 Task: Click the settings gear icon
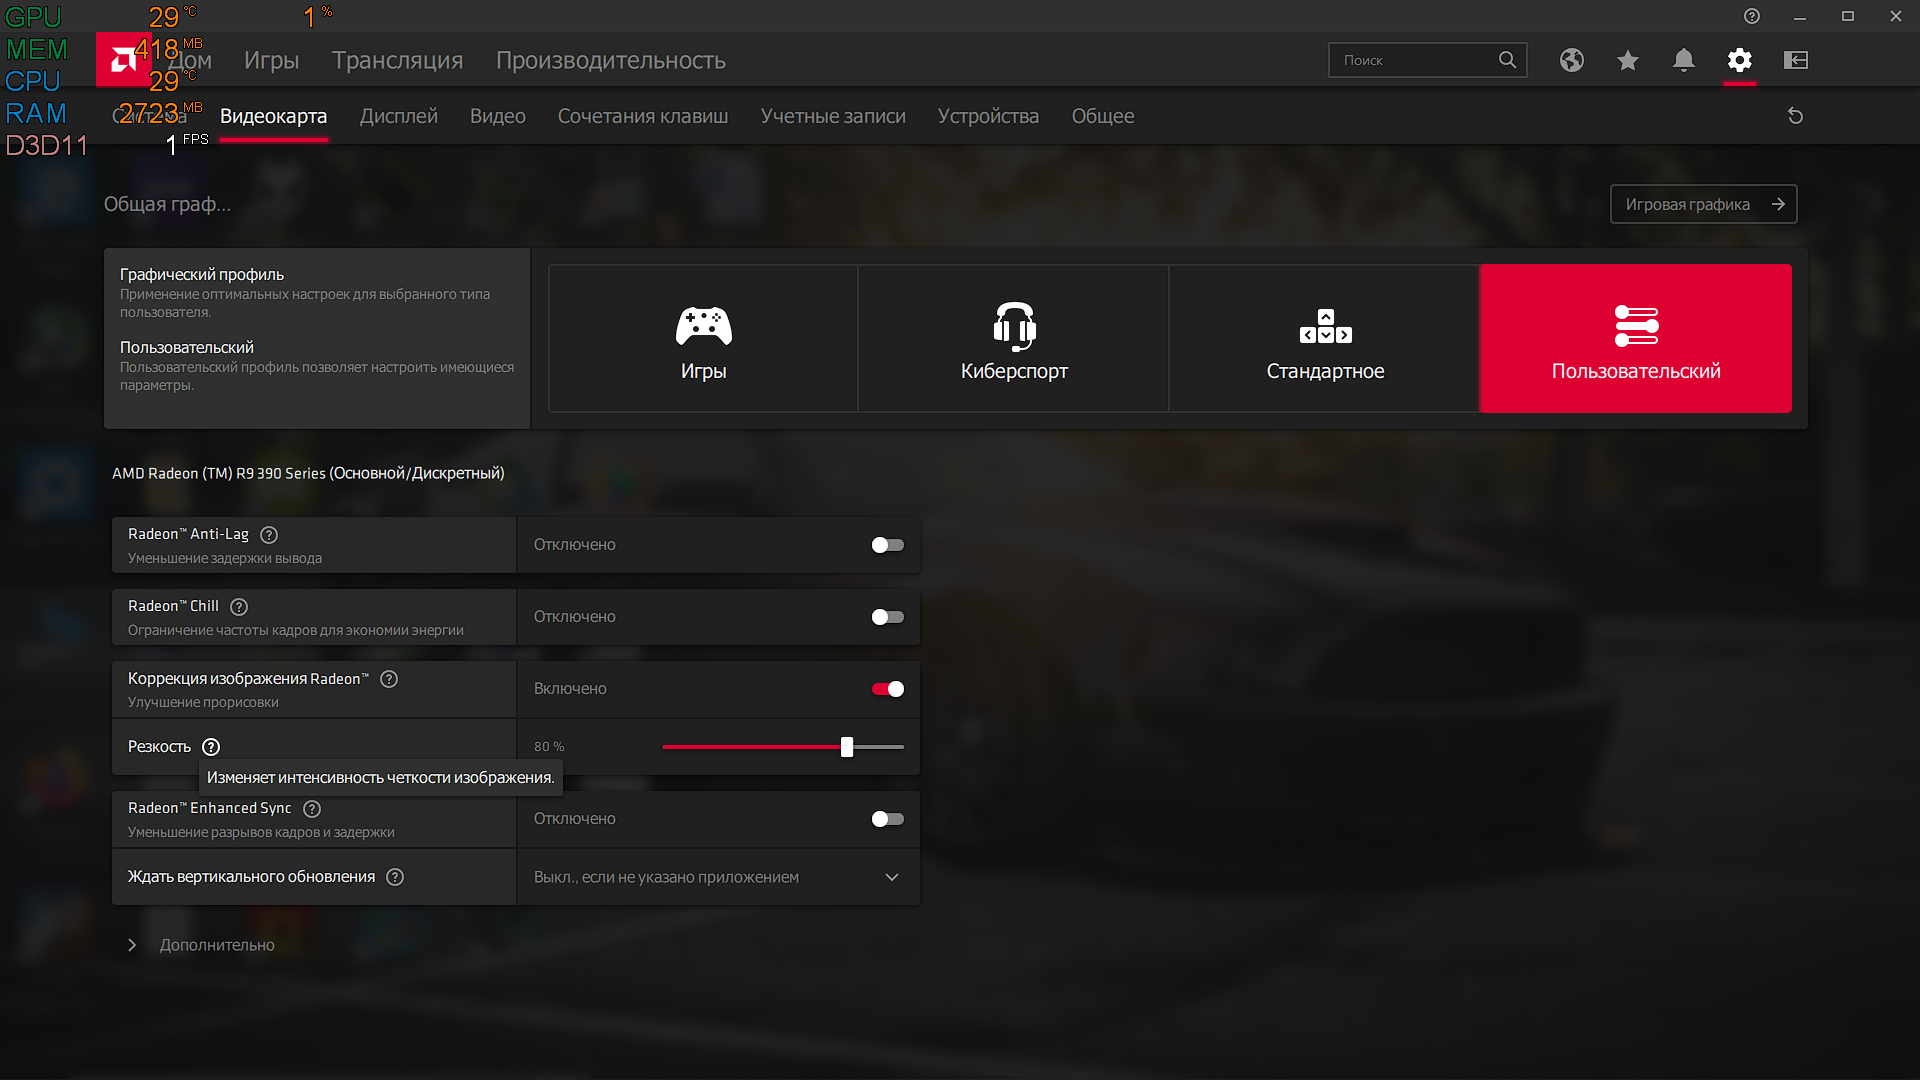pyautogui.click(x=1739, y=60)
